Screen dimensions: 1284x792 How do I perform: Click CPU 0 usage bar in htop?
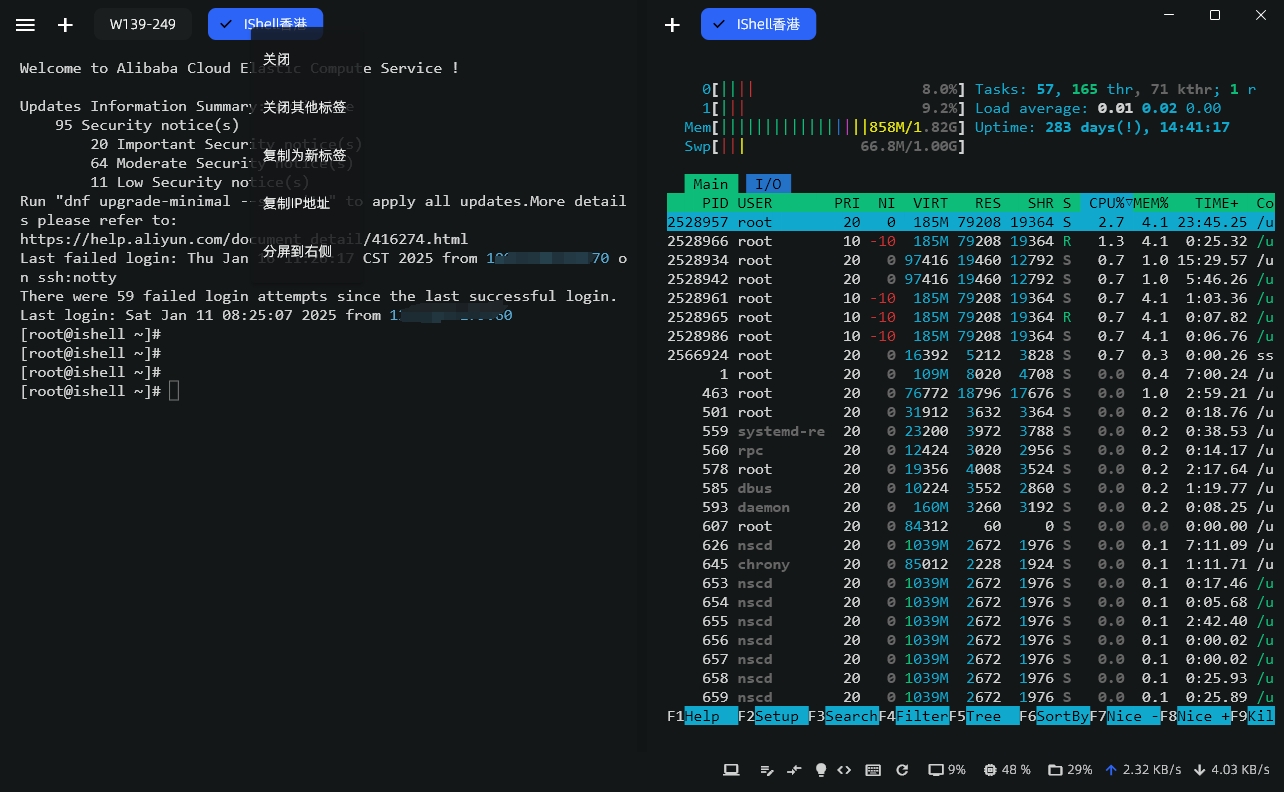pyautogui.click(x=834, y=89)
